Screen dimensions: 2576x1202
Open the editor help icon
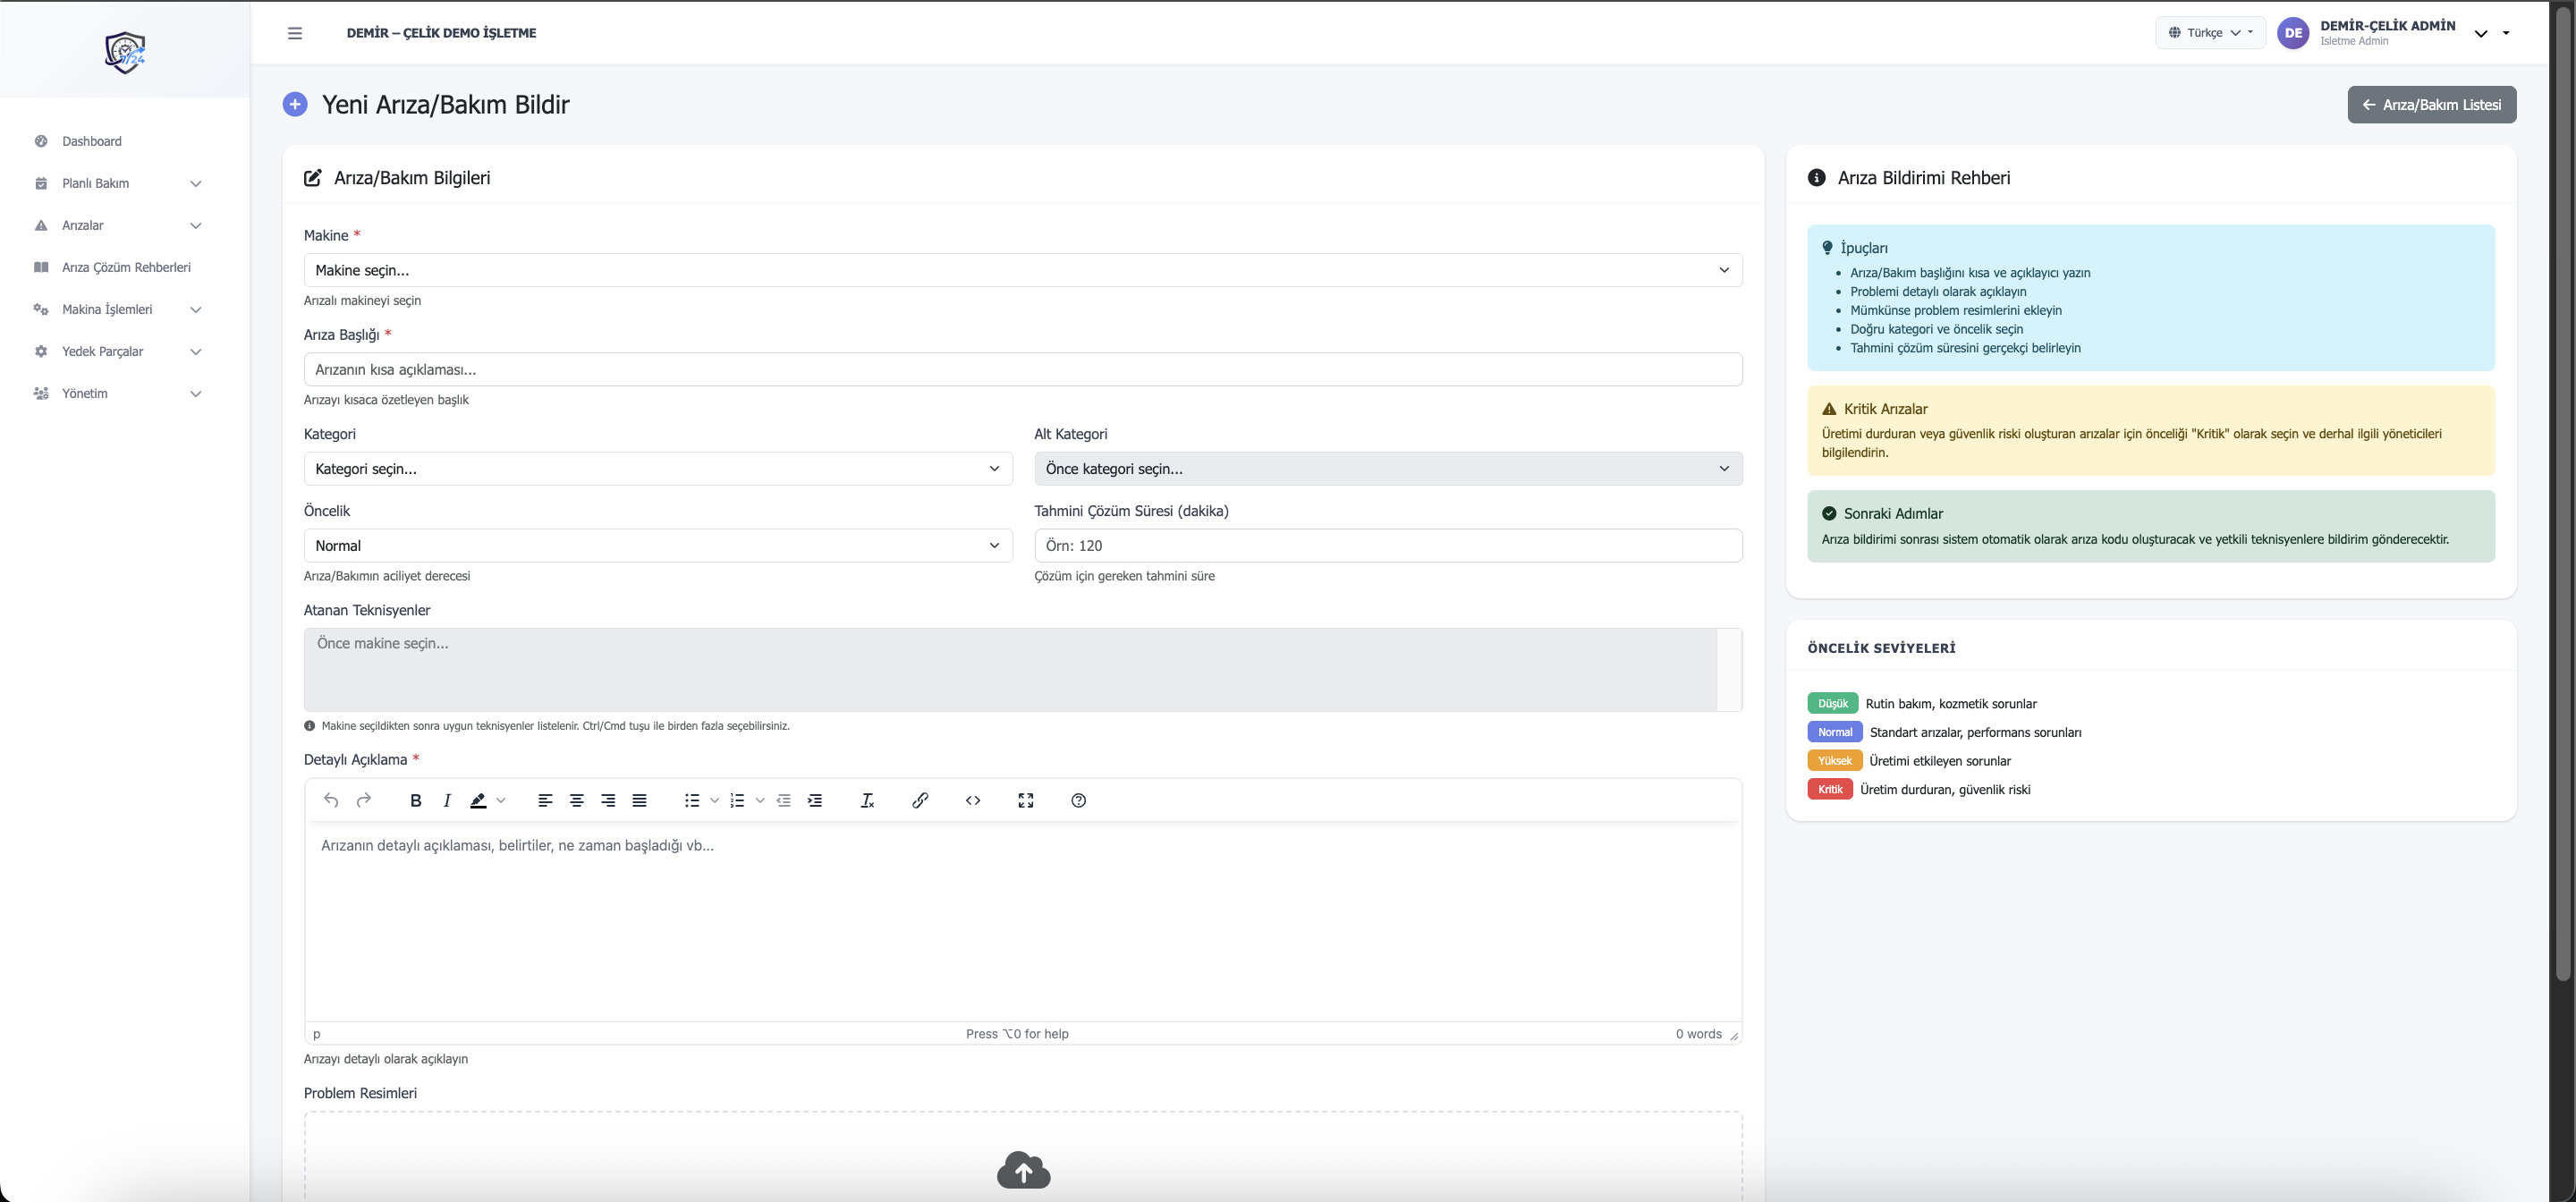[1078, 800]
